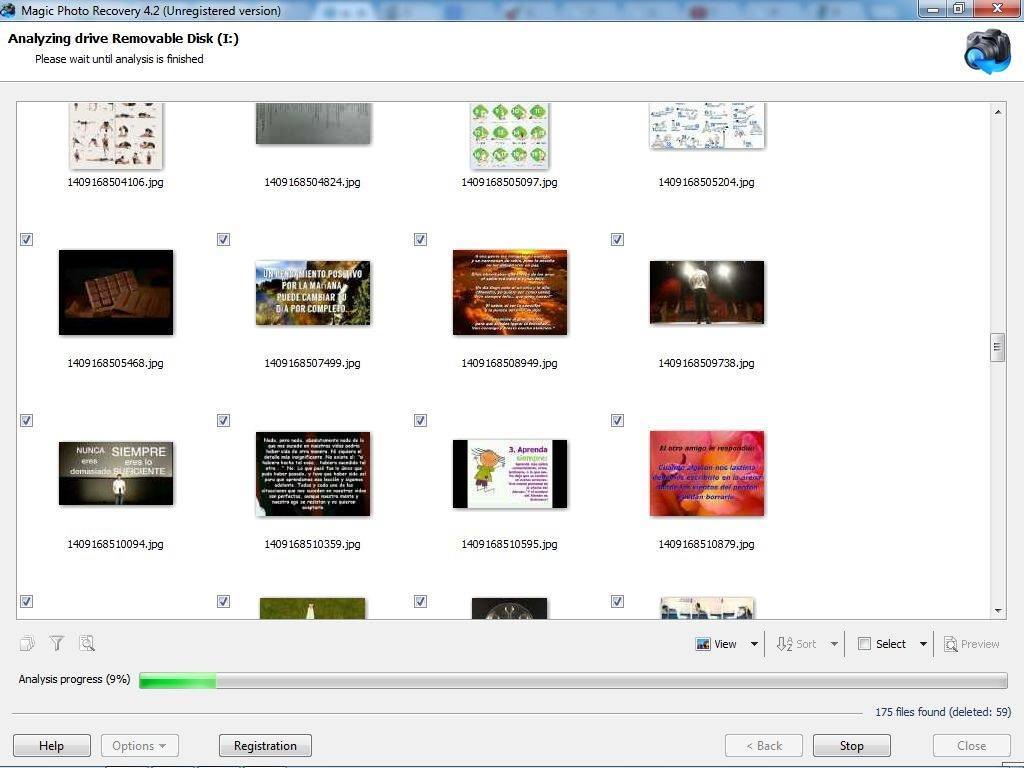Open the filter funnel icon
Viewport: 1024px width, 768px height.
57,644
